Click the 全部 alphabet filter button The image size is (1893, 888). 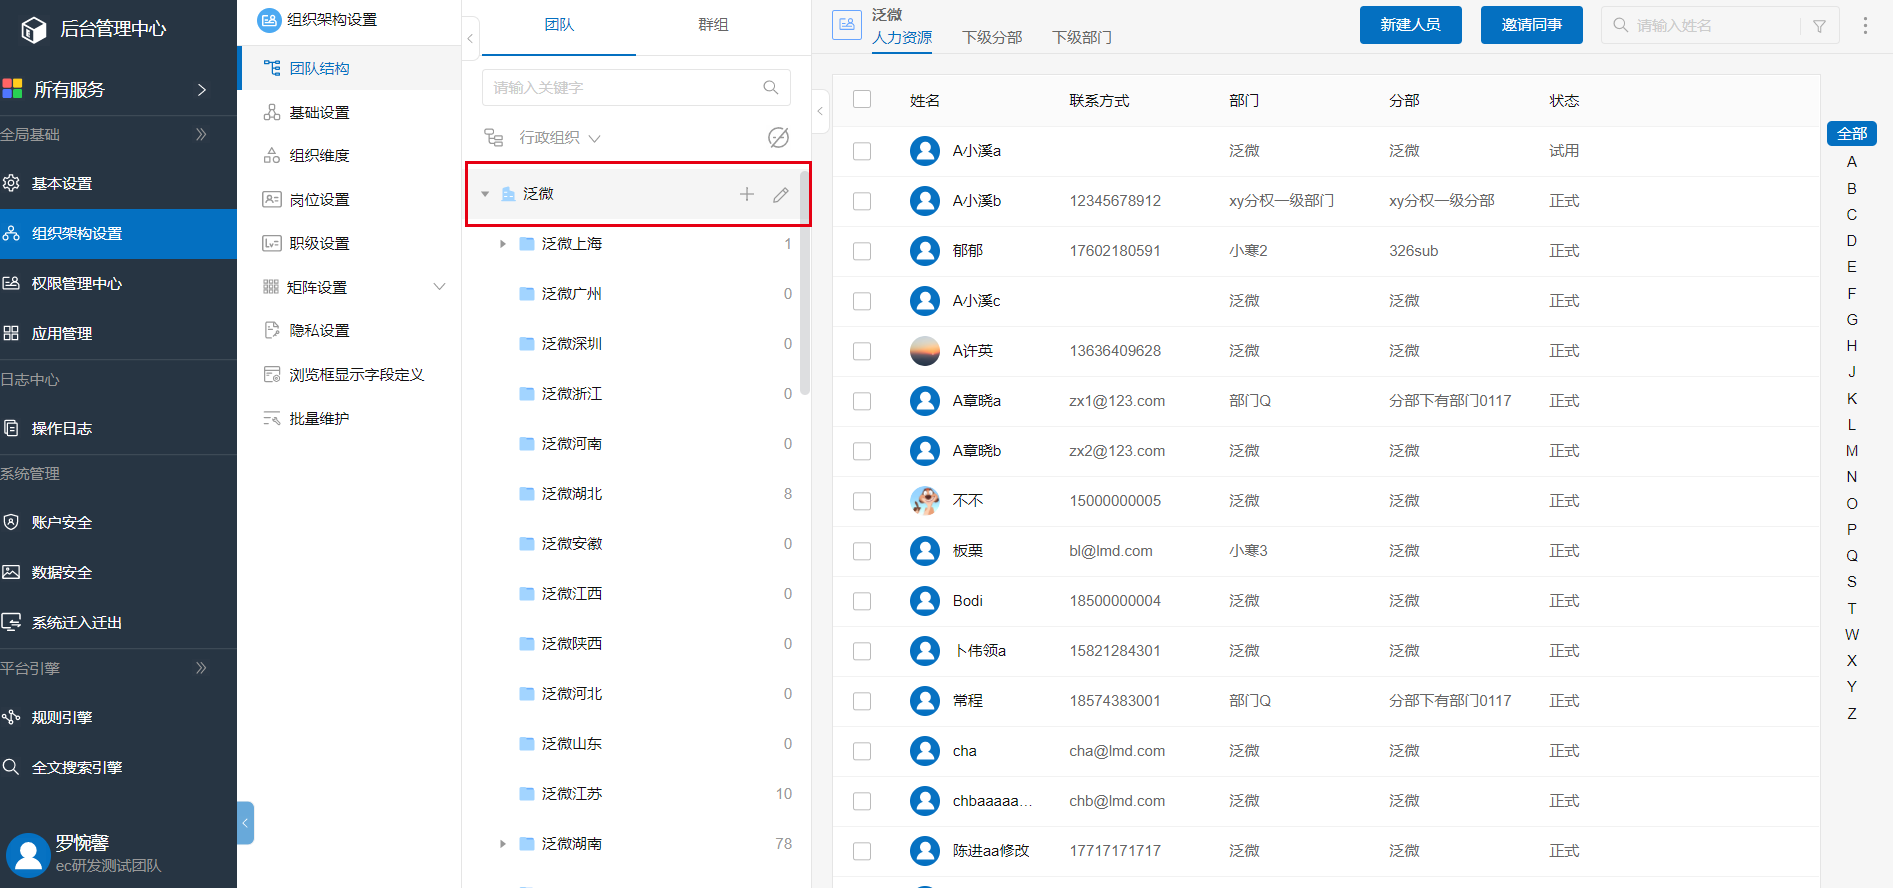(x=1852, y=133)
